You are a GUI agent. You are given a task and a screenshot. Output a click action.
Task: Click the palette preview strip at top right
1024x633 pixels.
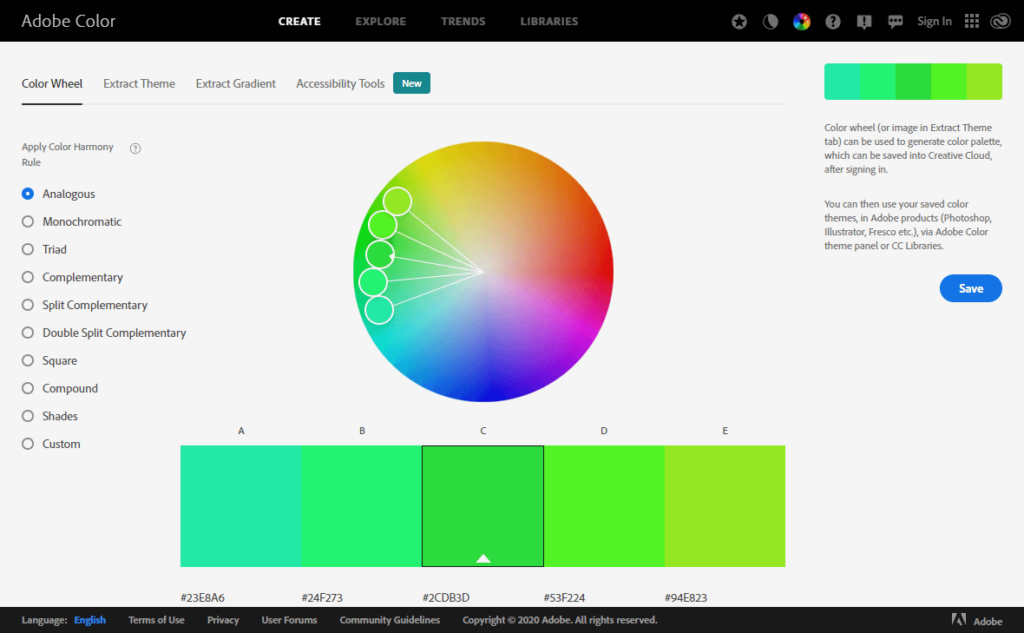pos(913,82)
